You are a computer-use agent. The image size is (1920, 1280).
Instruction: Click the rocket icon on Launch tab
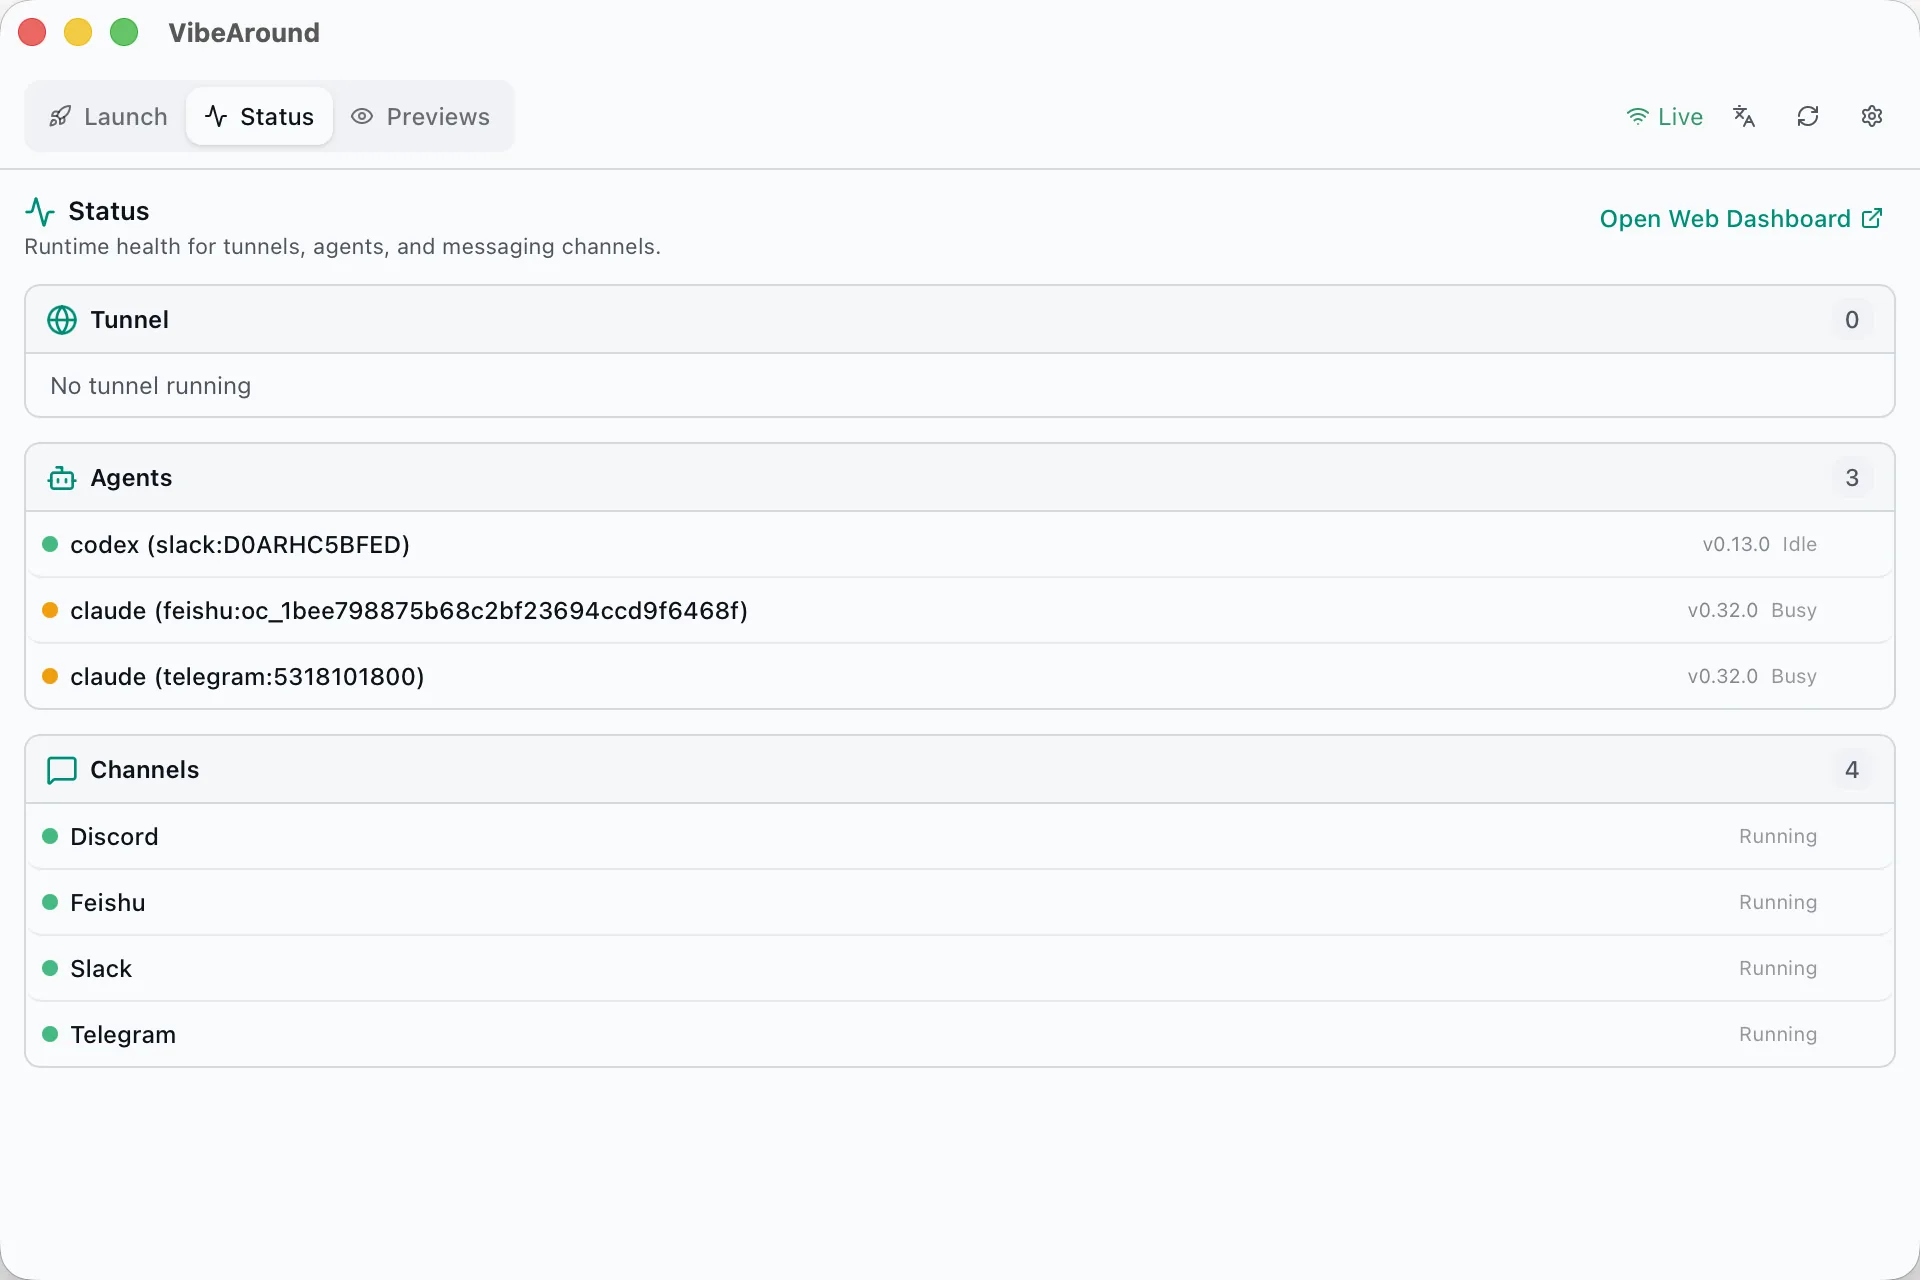click(x=60, y=117)
